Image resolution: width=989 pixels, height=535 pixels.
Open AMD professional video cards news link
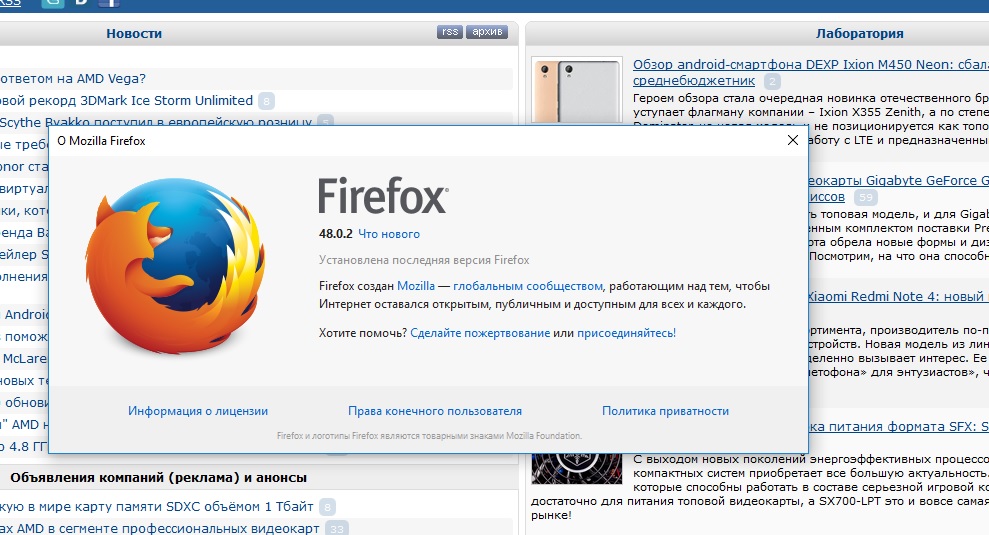160,528
